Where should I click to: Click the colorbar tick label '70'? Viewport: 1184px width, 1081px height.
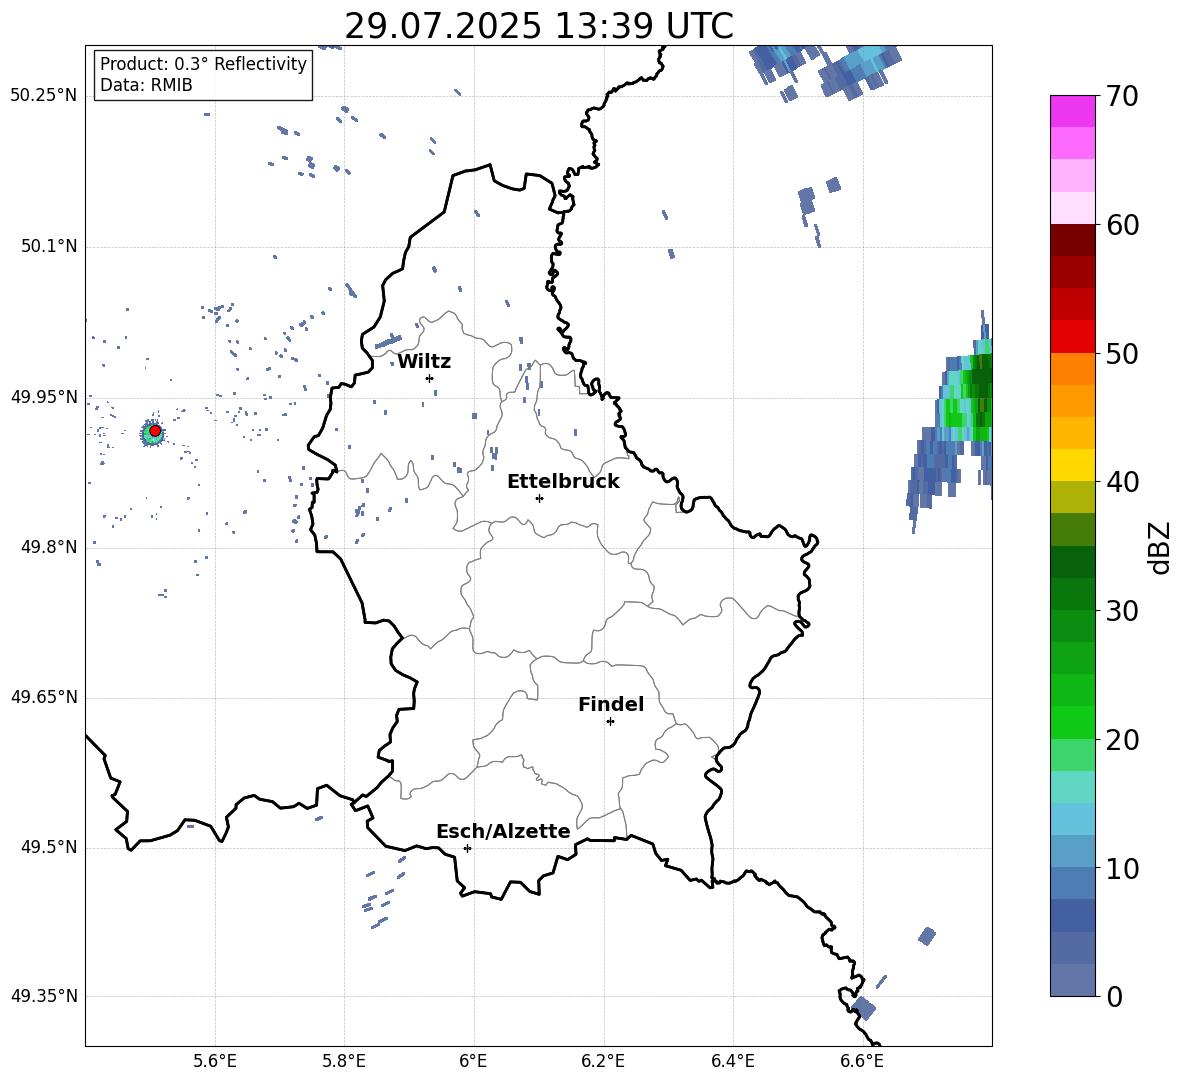[x=1122, y=97]
